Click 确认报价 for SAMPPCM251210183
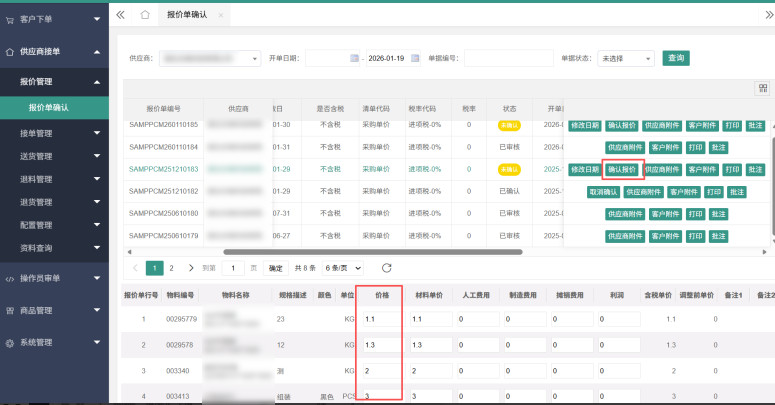775x405 pixels. pos(622,170)
